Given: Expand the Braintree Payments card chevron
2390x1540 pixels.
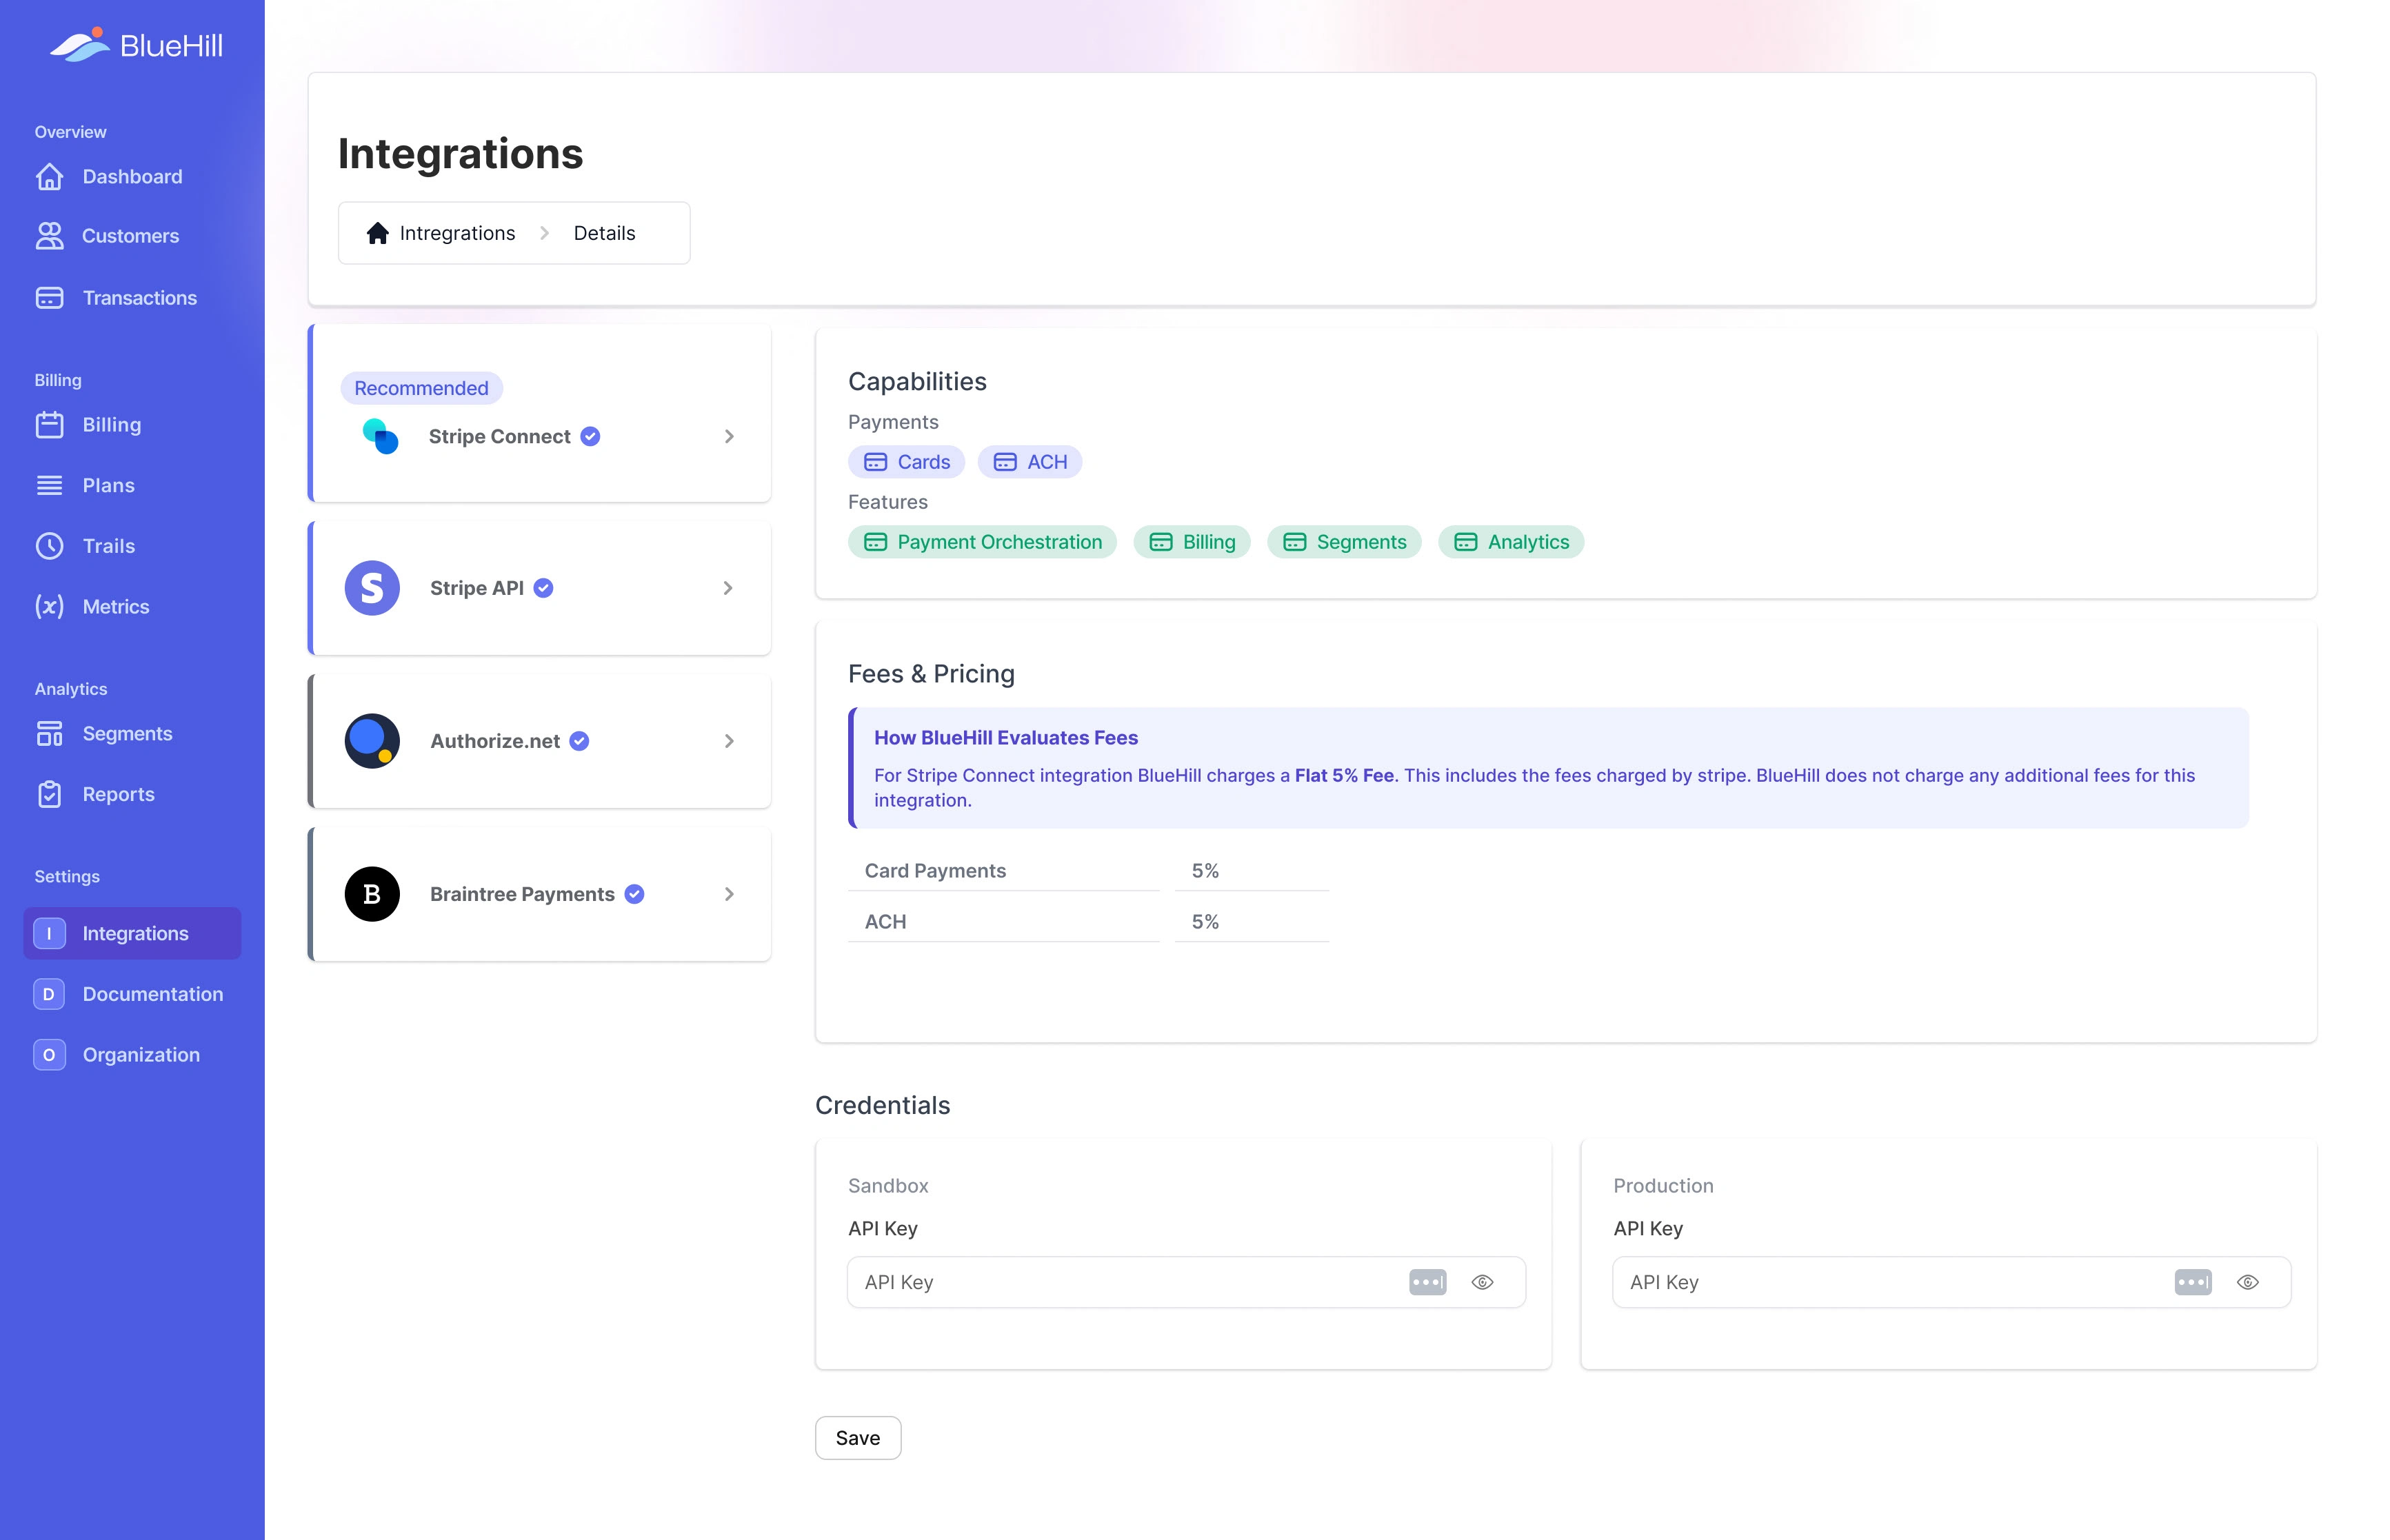Looking at the screenshot, I should pos(729,894).
